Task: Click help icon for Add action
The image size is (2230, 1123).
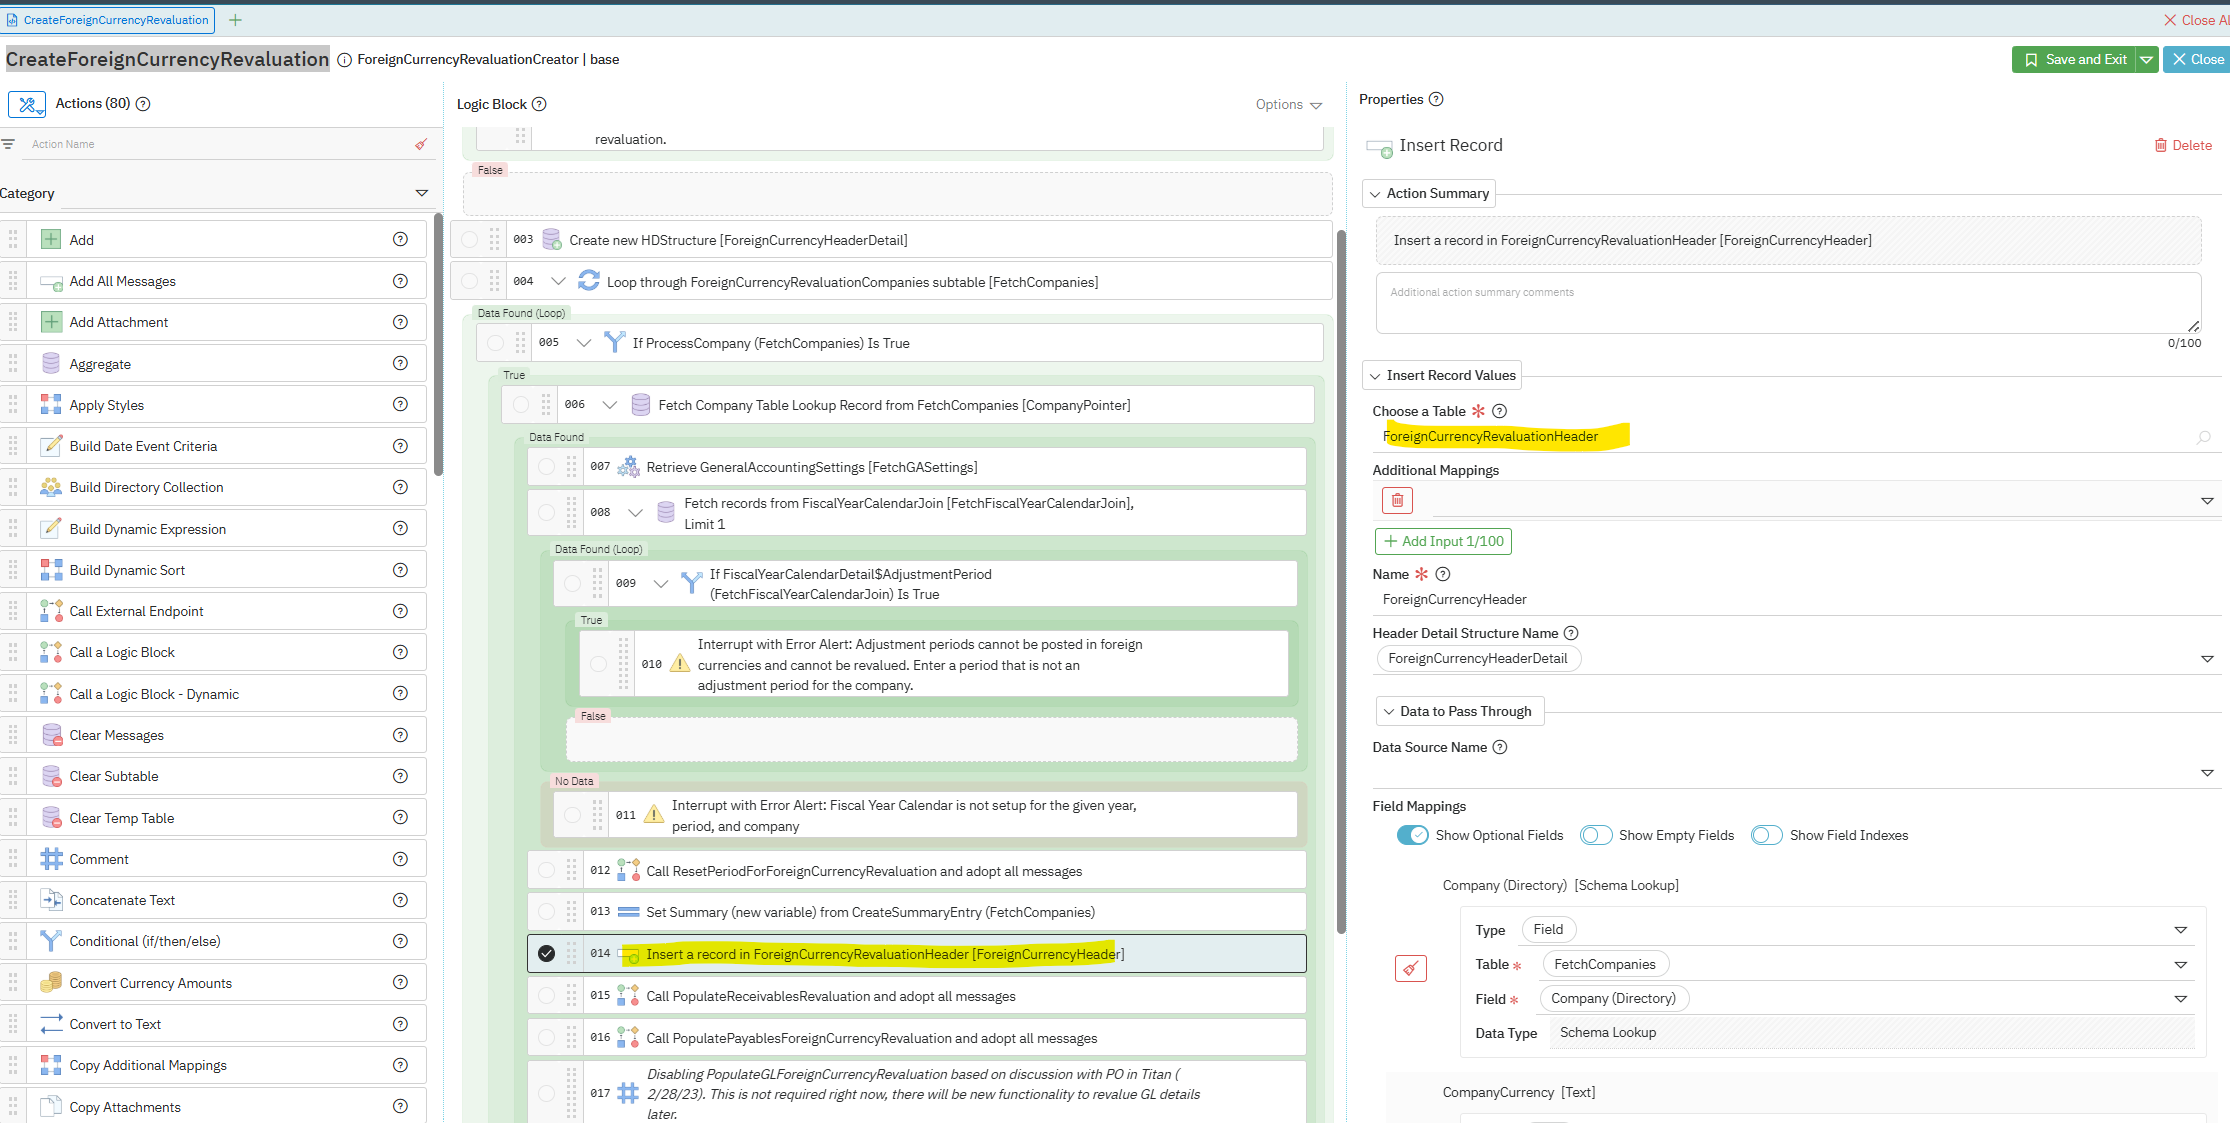Action: 400,239
